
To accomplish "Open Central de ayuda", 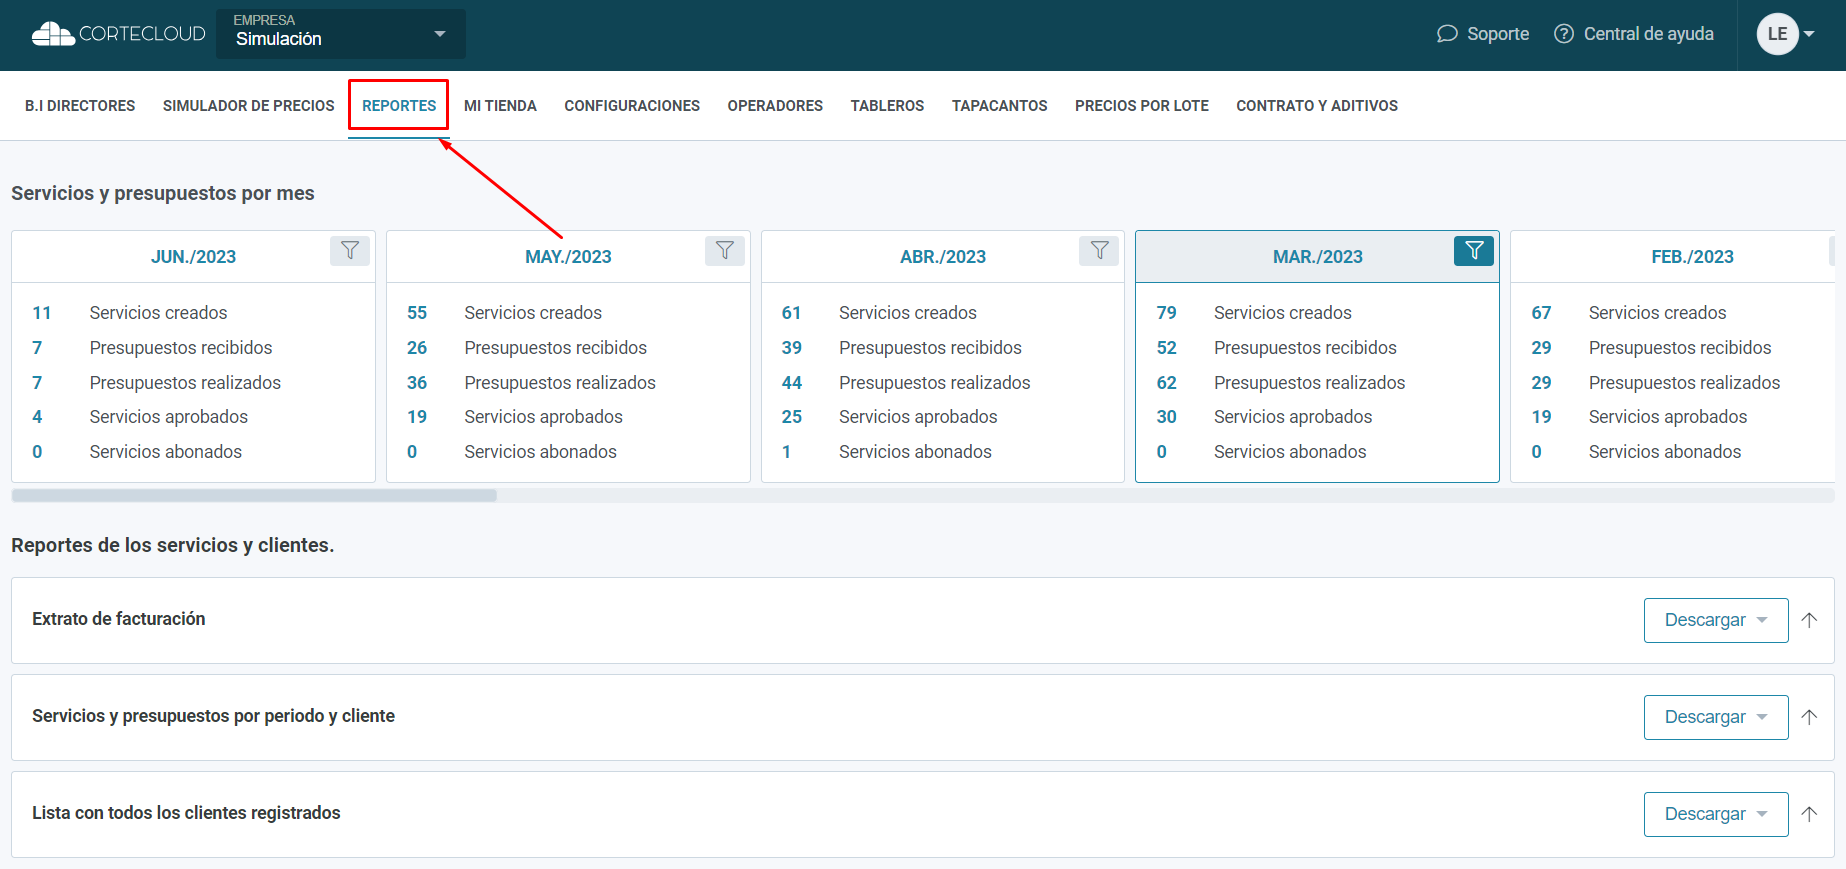I will point(1634,34).
